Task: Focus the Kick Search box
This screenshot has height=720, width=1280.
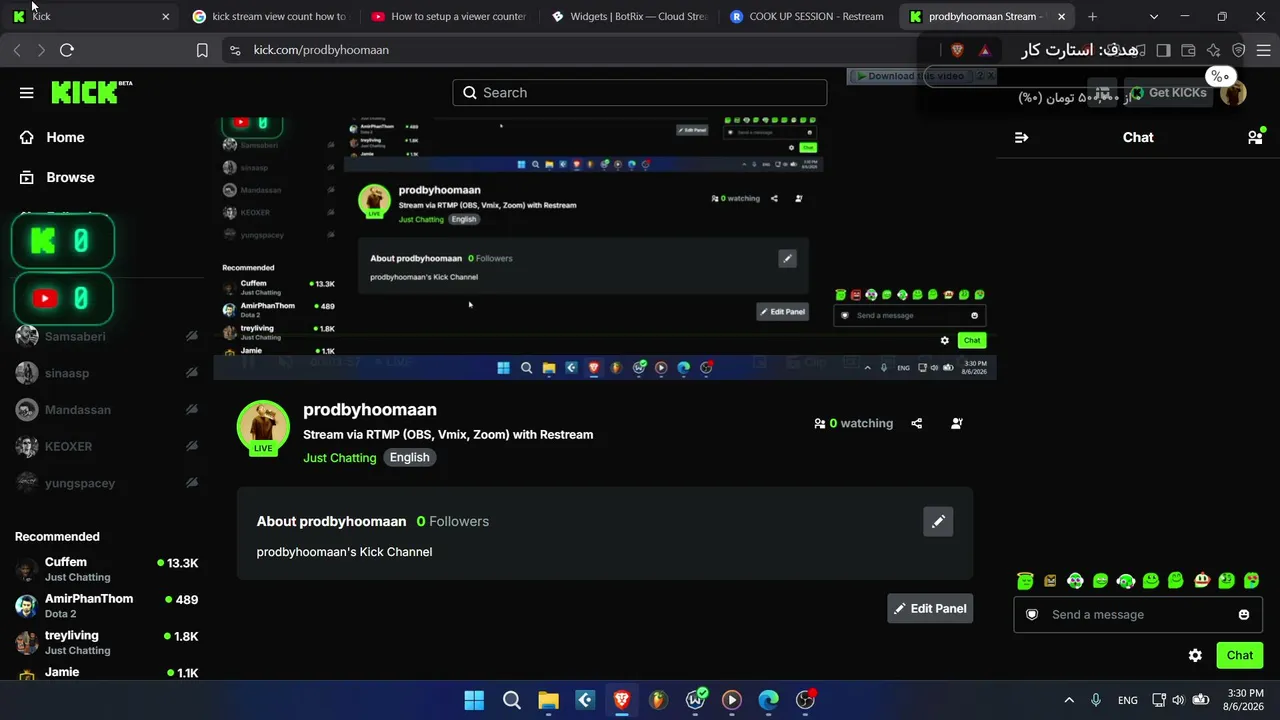Action: click(x=640, y=93)
